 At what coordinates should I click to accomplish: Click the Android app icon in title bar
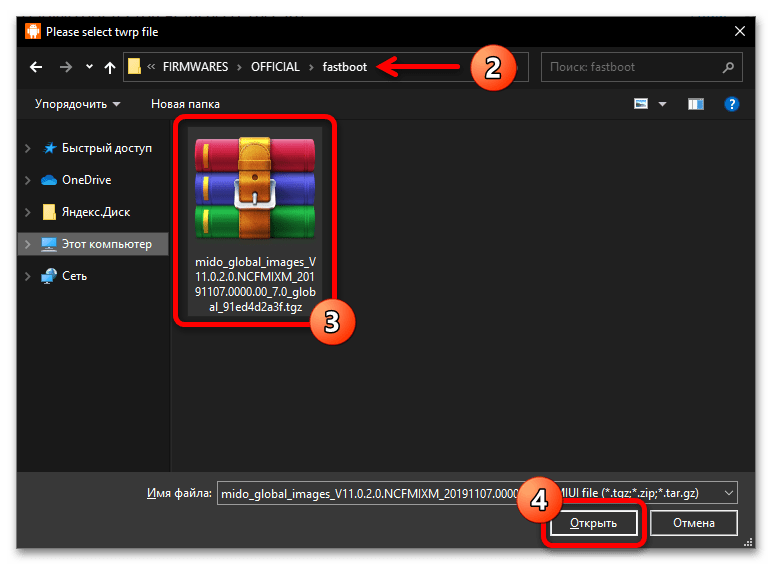pyautogui.click(x=33, y=31)
